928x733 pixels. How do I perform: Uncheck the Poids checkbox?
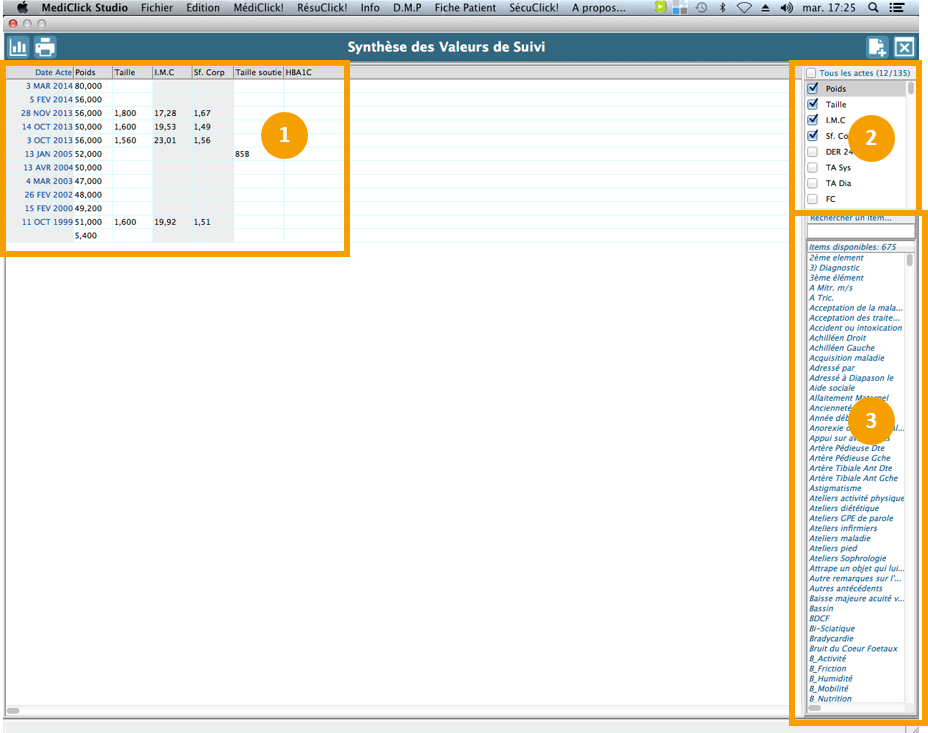[x=812, y=89]
